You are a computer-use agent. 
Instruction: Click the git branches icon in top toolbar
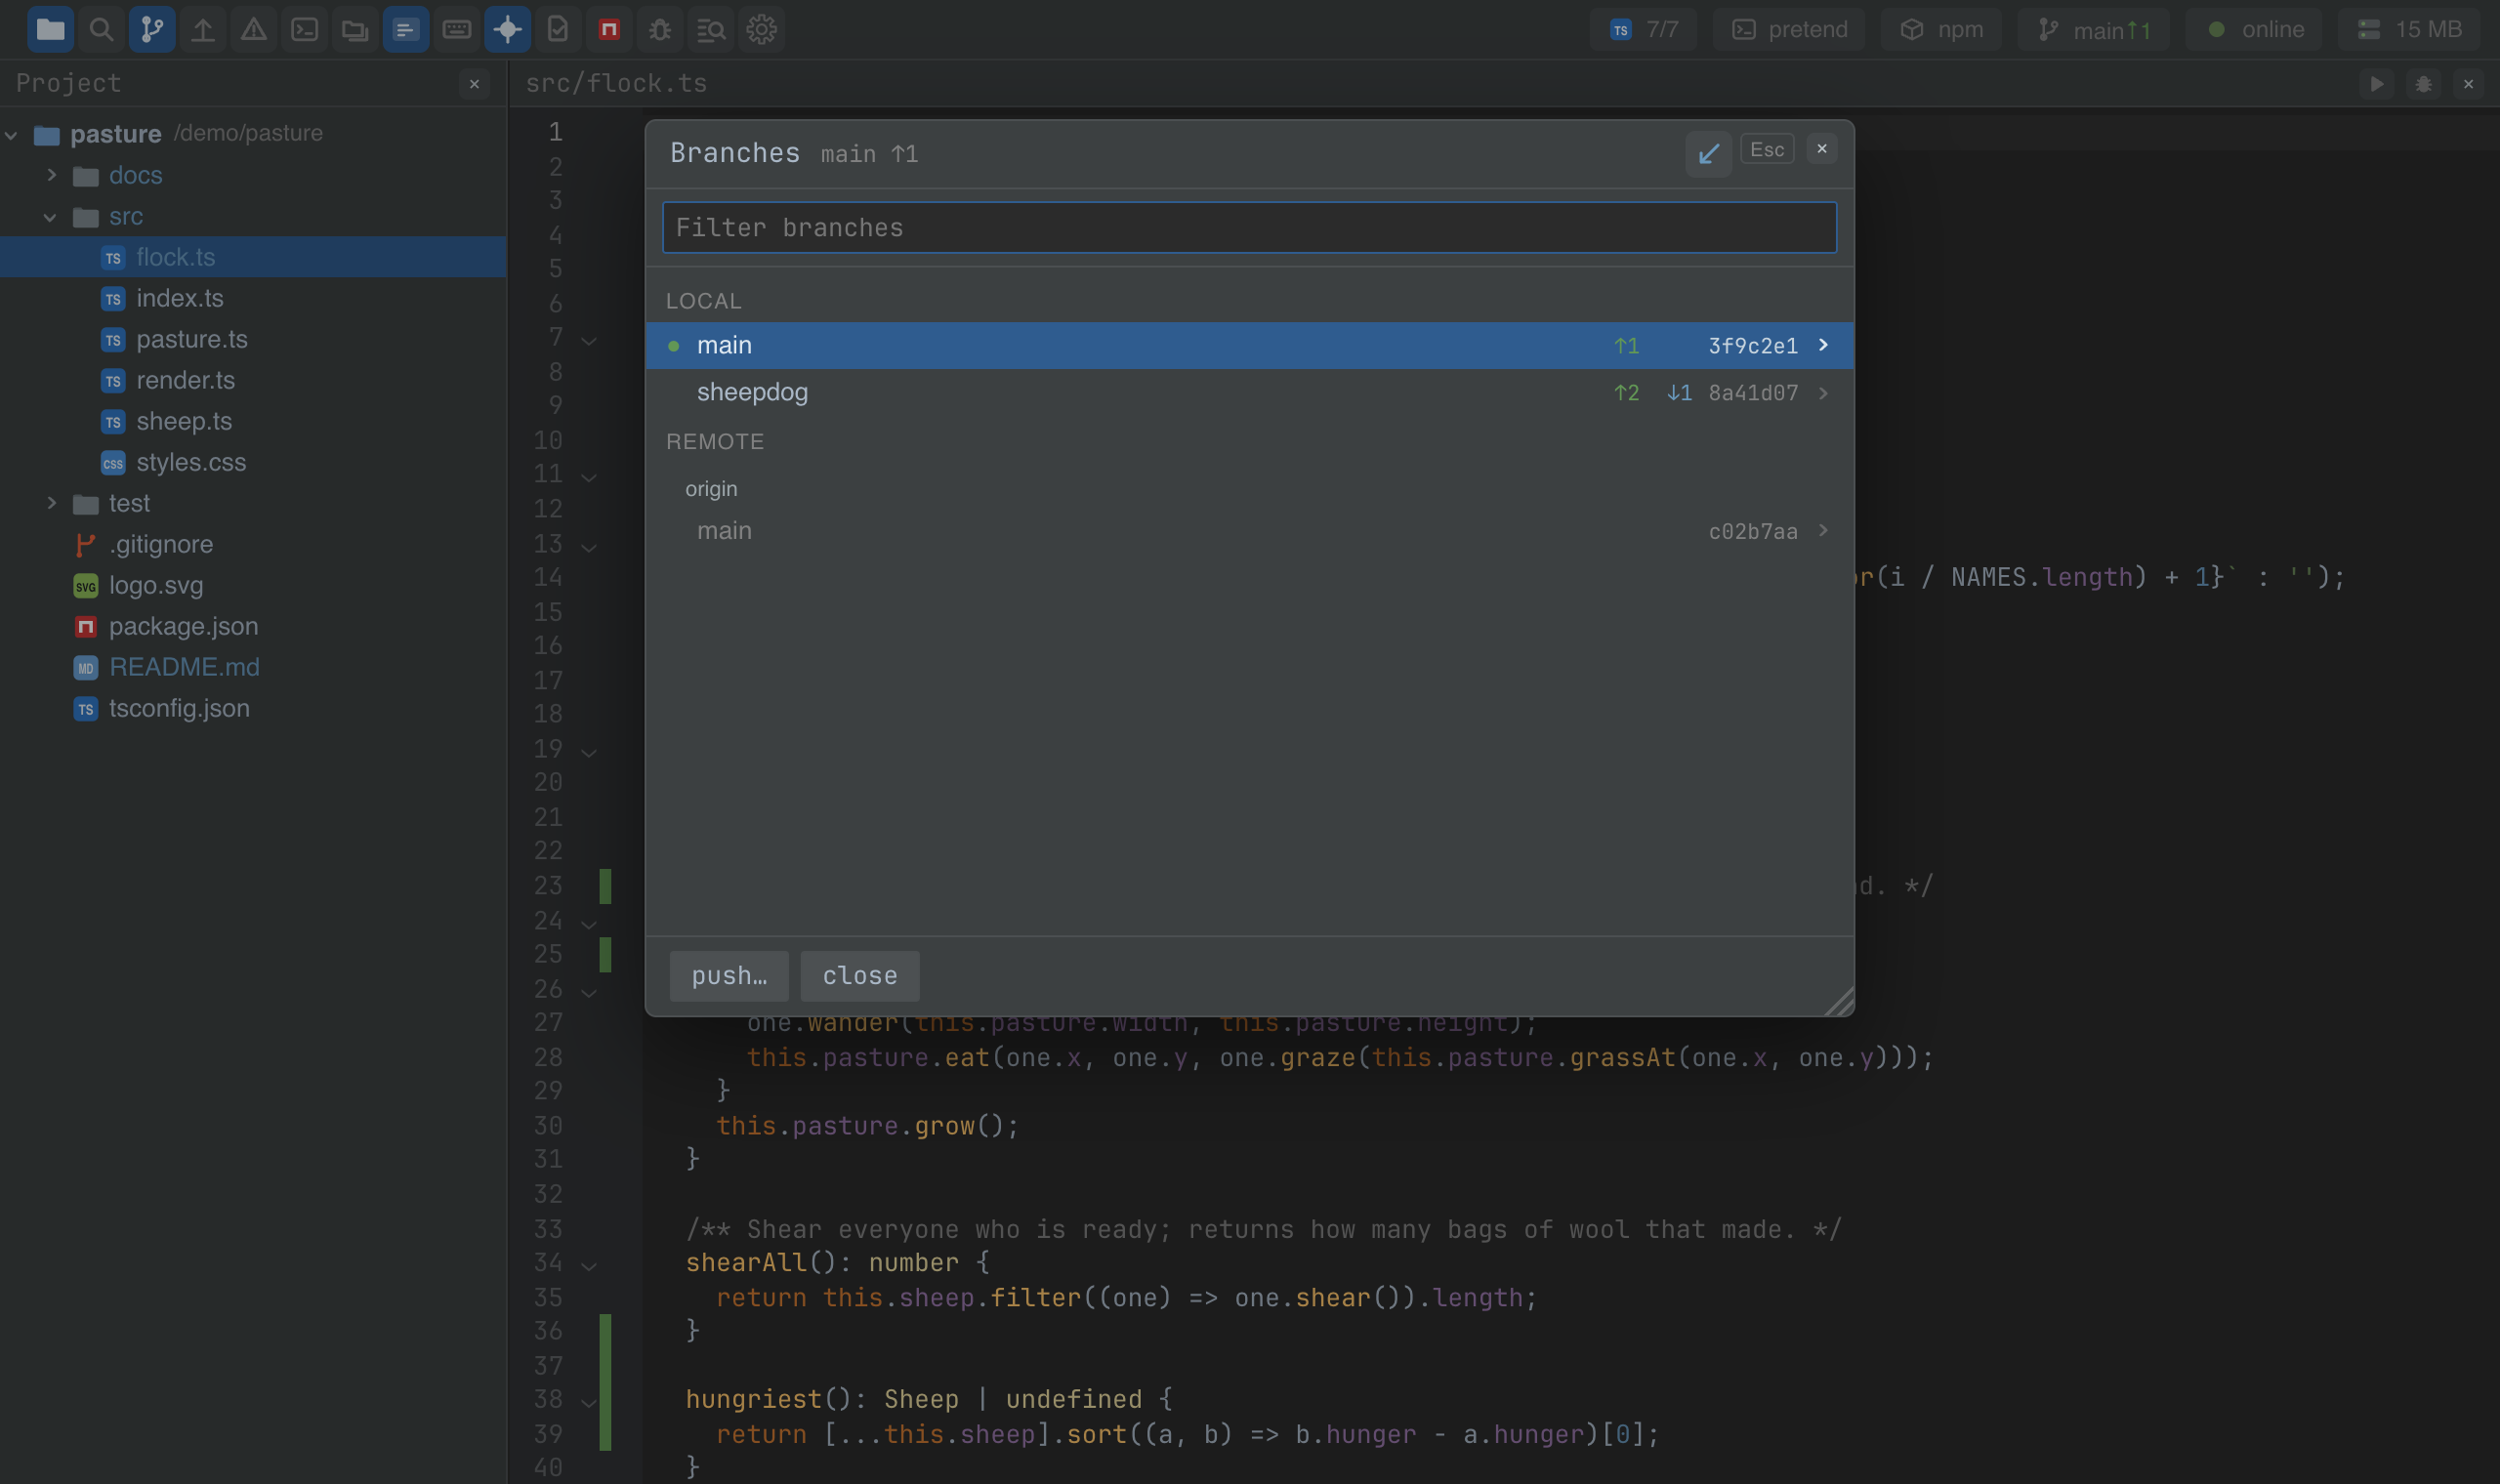click(152, 29)
